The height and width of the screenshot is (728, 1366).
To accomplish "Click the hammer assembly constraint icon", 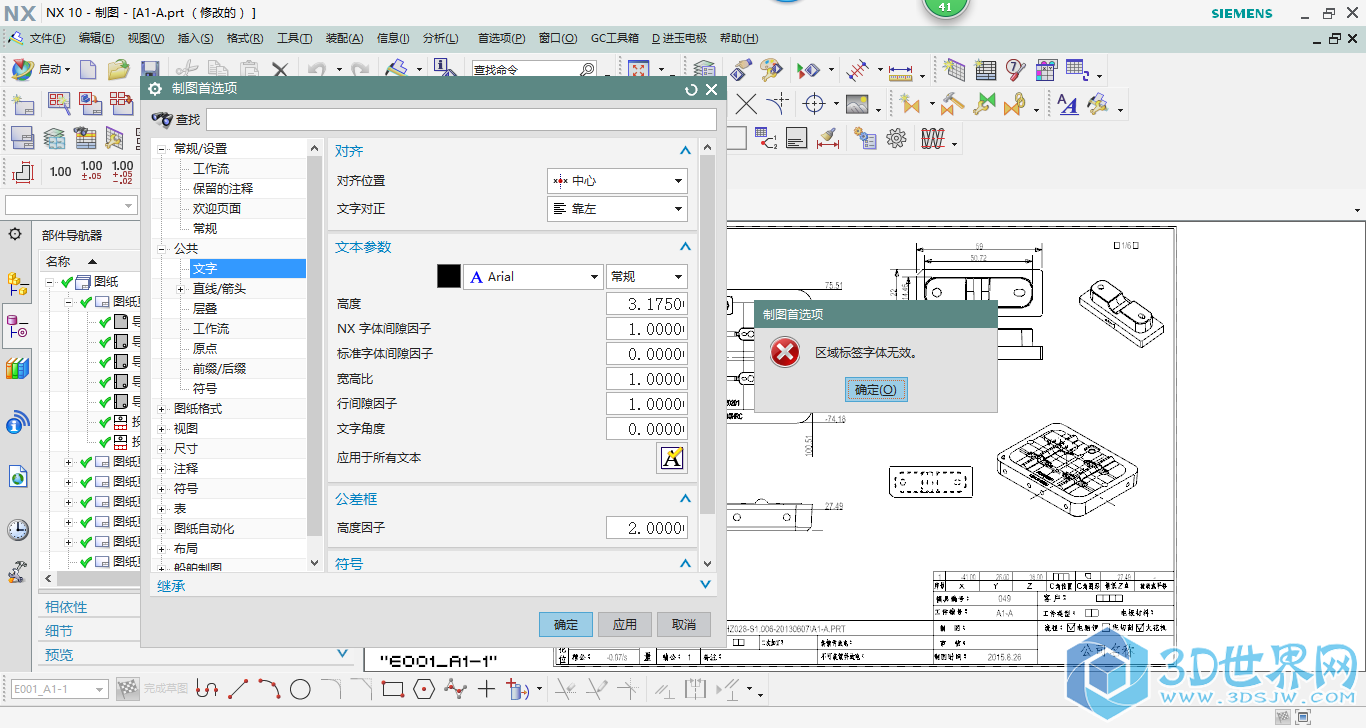I will click(x=952, y=104).
